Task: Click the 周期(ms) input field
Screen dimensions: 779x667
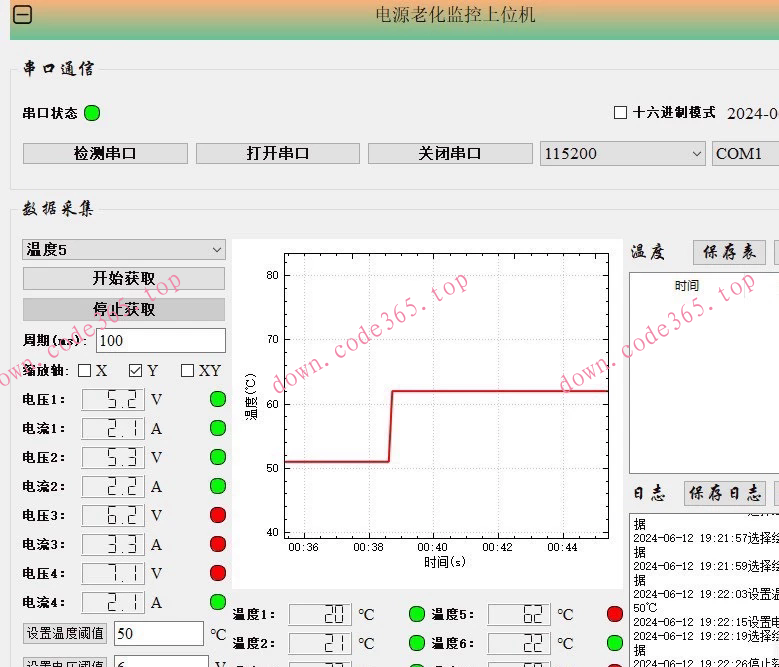Action: point(160,341)
